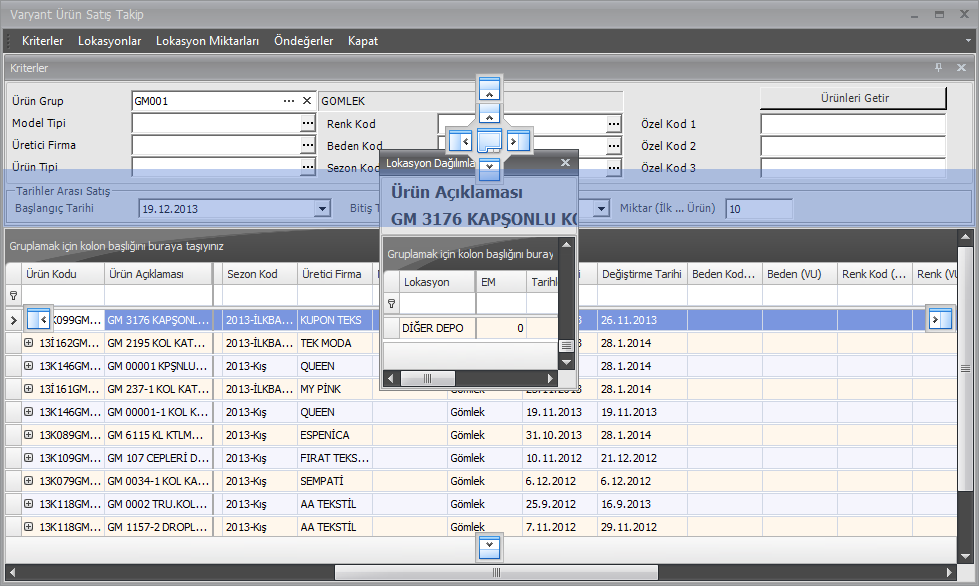Click into the Miktar quantity field
This screenshot has height=586, width=979.
tap(758, 209)
